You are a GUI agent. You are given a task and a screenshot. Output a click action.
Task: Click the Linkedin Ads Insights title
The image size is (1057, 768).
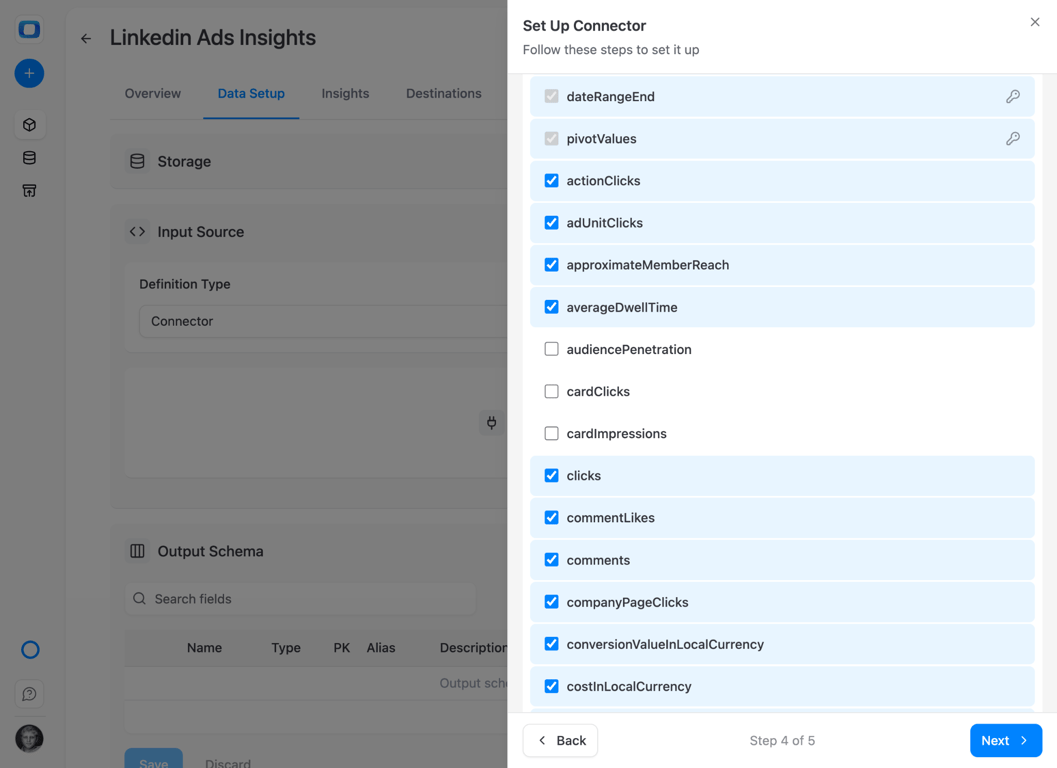(x=212, y=38)
